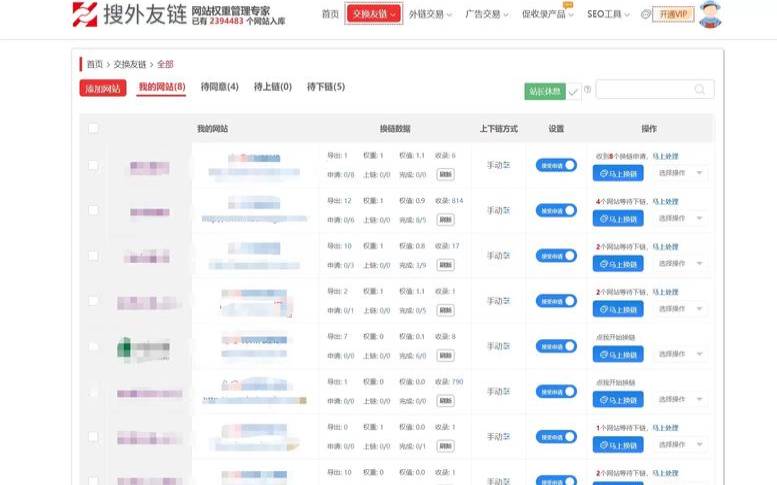Toggle the 站长休息 checkmark box

pos(573,92)
